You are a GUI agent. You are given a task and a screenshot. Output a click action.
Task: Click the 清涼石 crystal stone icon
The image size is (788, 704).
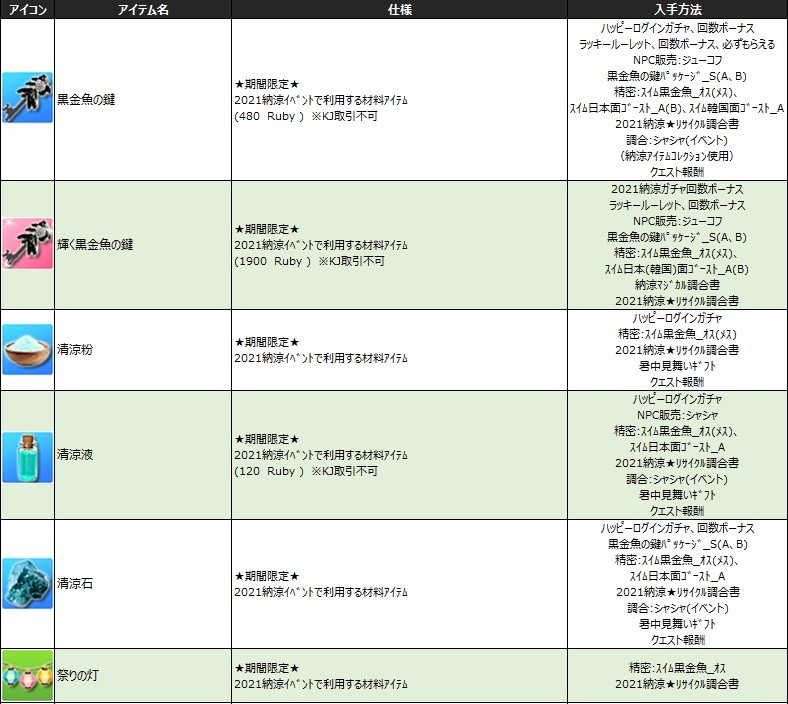click(x=28, y=583)
